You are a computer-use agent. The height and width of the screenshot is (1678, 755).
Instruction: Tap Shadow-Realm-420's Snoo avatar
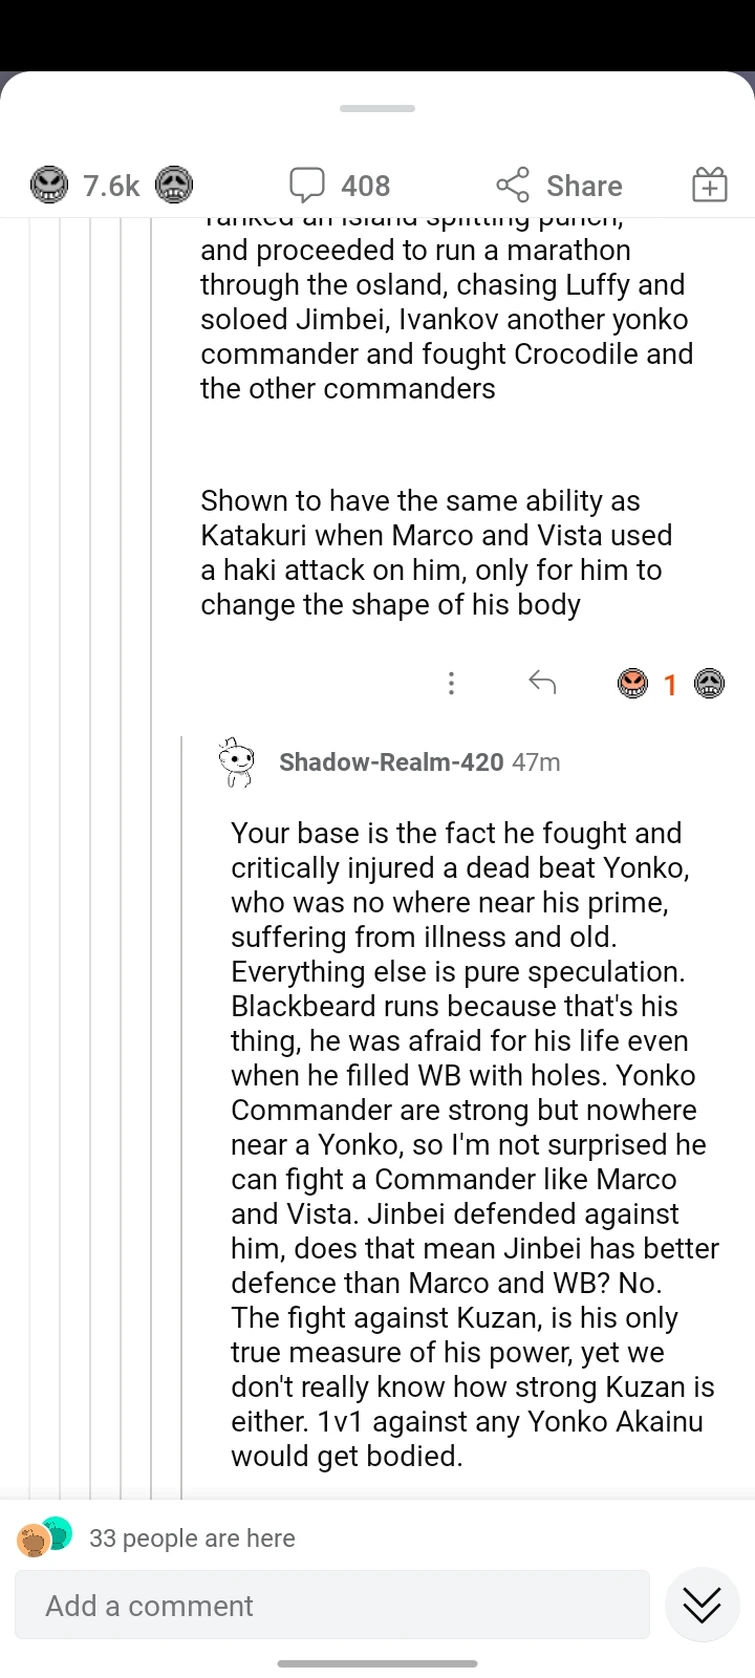tap(238, 763)
